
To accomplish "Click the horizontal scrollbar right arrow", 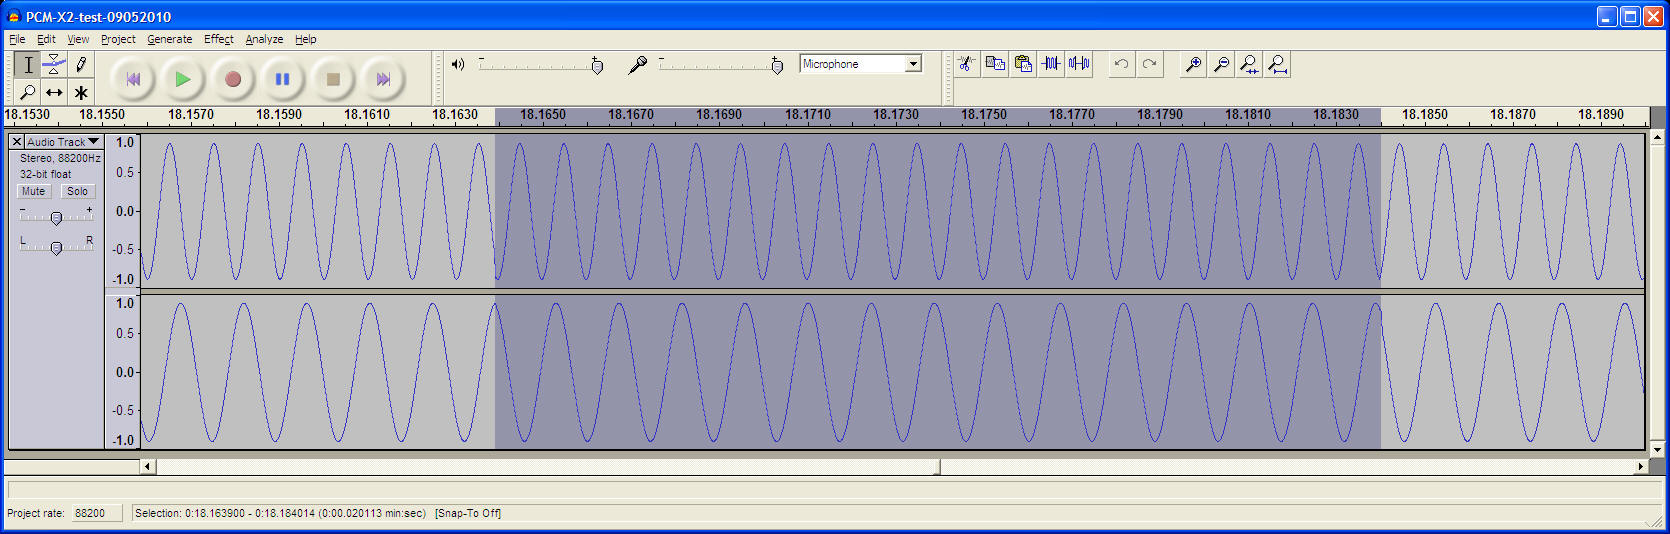I will [x=1640, y=467].
